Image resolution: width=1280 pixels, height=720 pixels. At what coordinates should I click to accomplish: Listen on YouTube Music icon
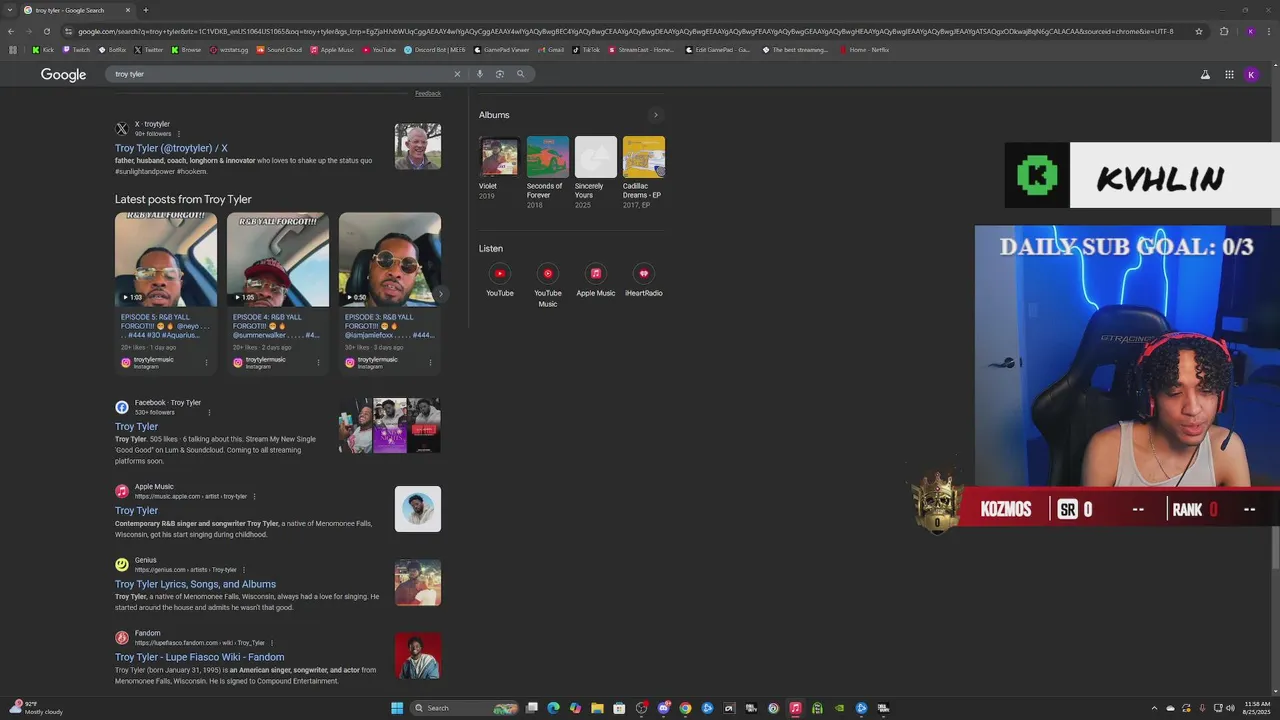tap(548, 273)
